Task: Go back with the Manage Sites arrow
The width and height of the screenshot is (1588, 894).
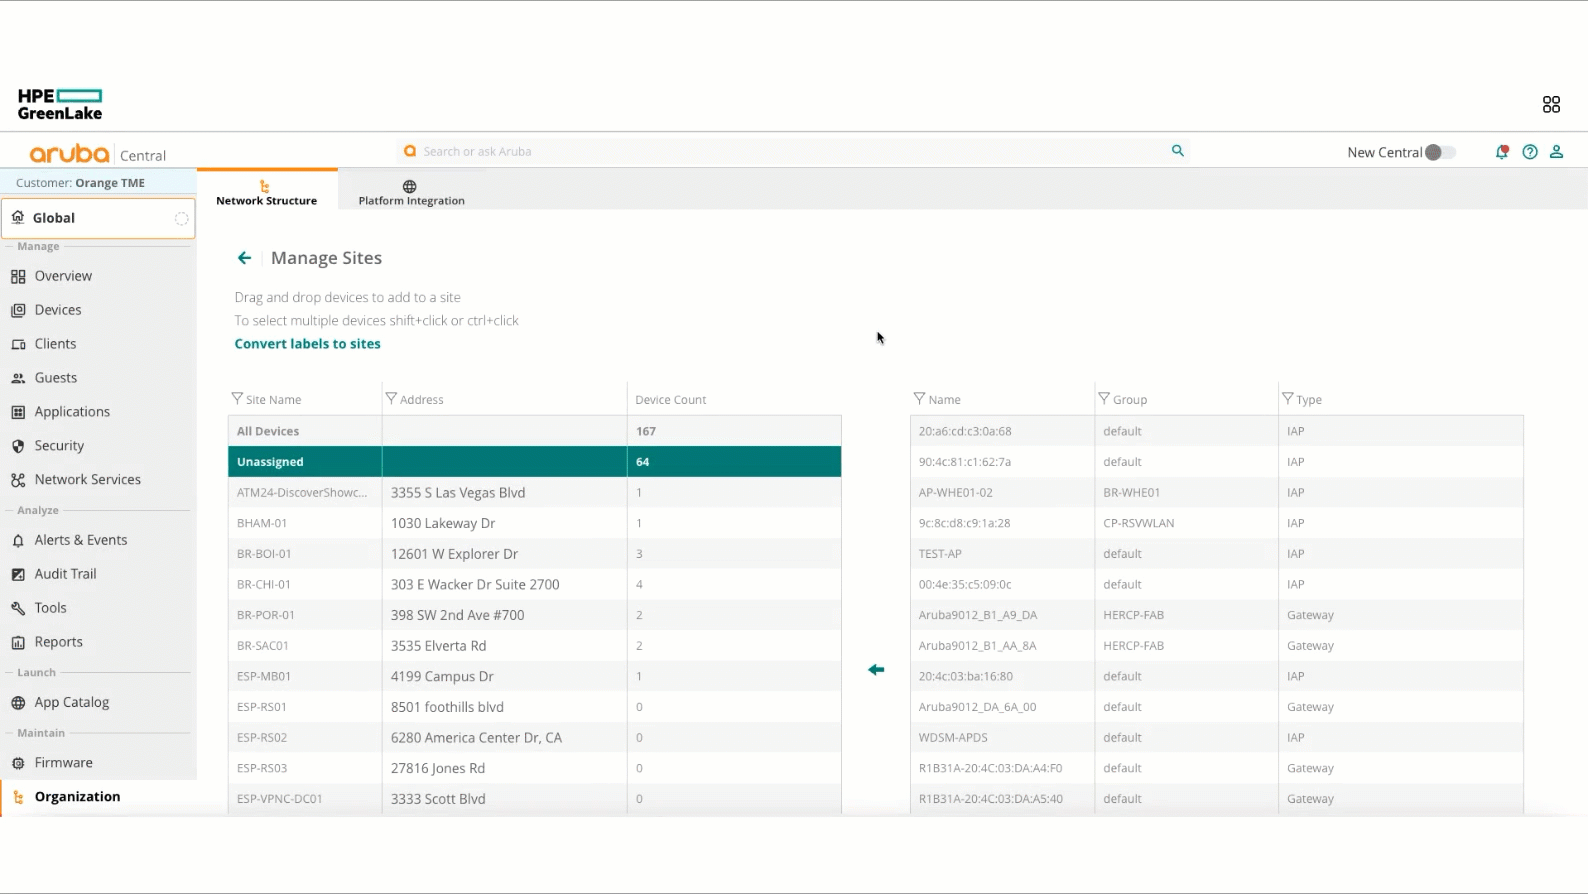Action: tap(244, 258)
